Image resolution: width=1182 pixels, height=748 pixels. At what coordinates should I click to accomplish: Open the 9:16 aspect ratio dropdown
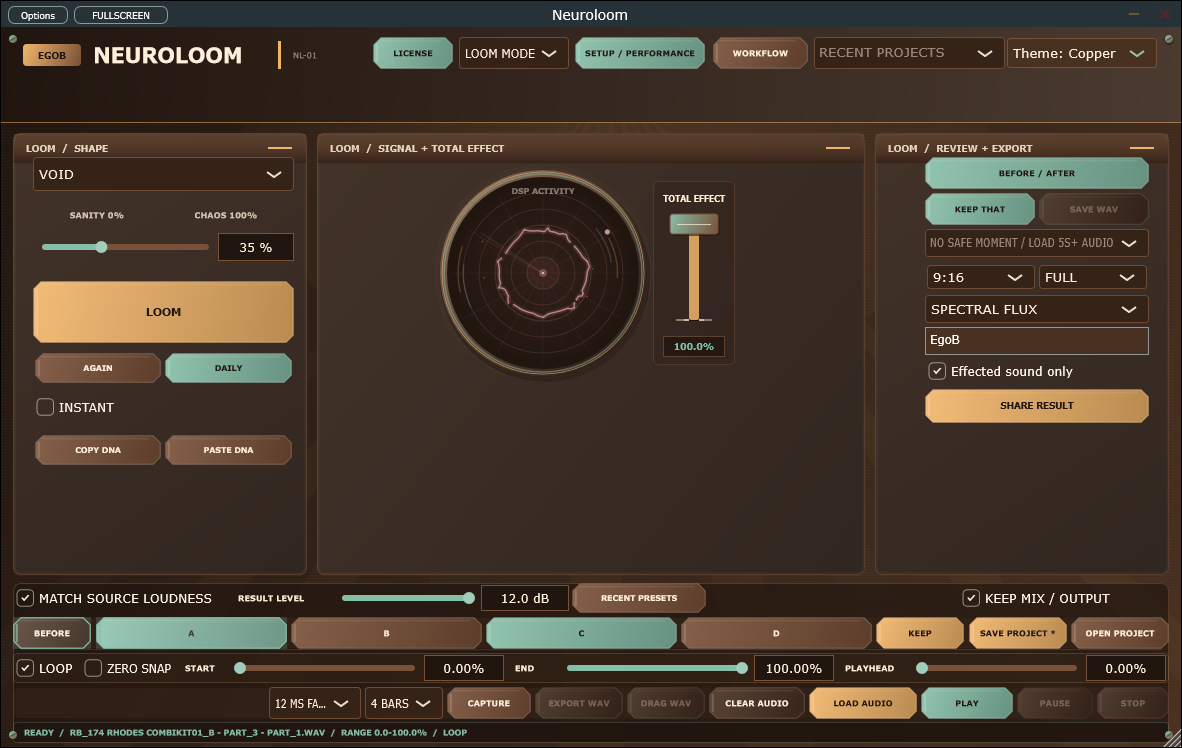(x=979, y=277)
